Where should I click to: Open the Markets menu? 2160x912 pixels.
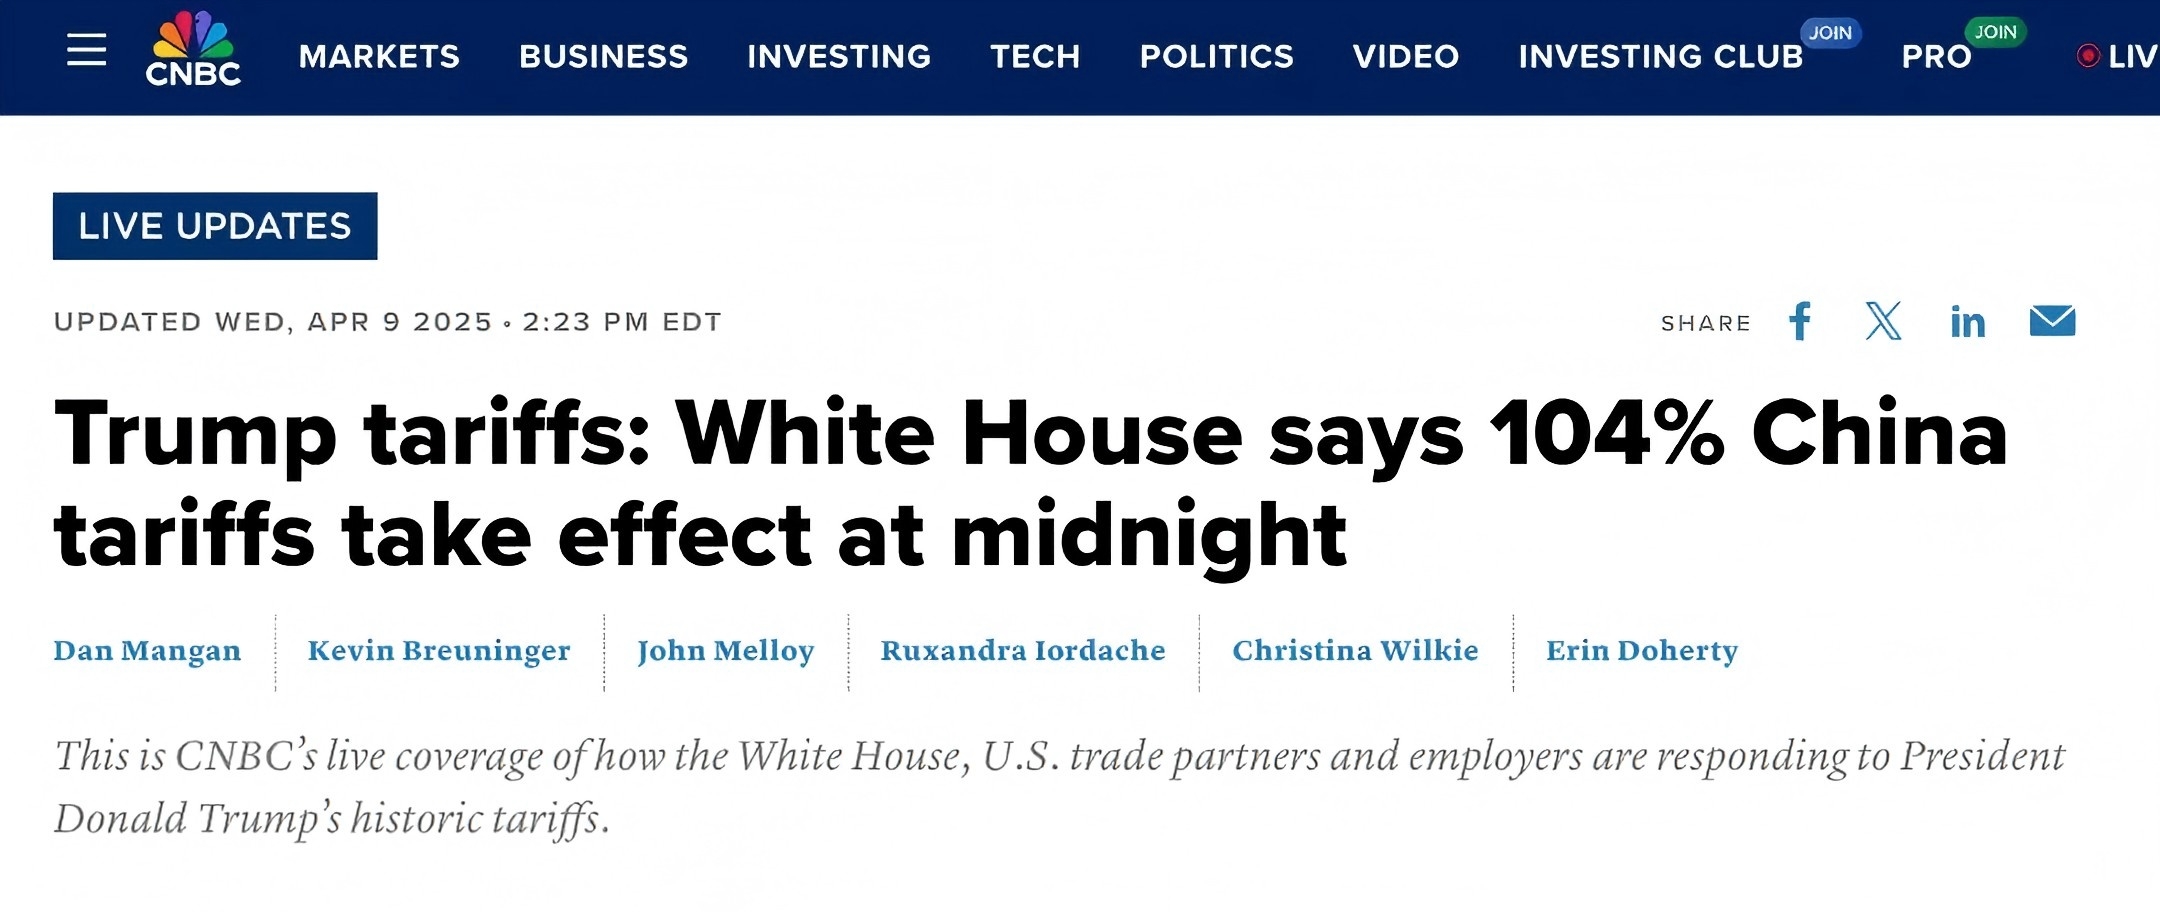click(x=379, y=56)
